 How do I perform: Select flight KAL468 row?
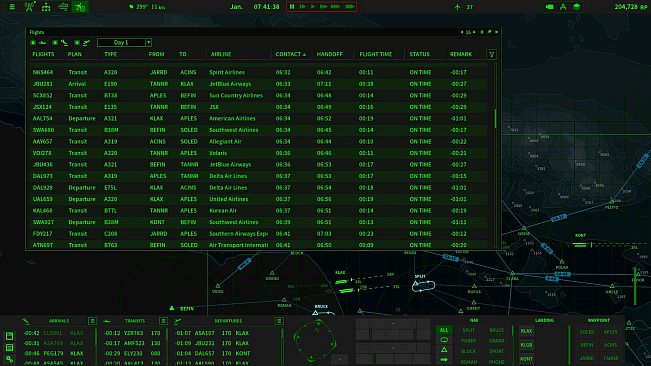point(258,210)
